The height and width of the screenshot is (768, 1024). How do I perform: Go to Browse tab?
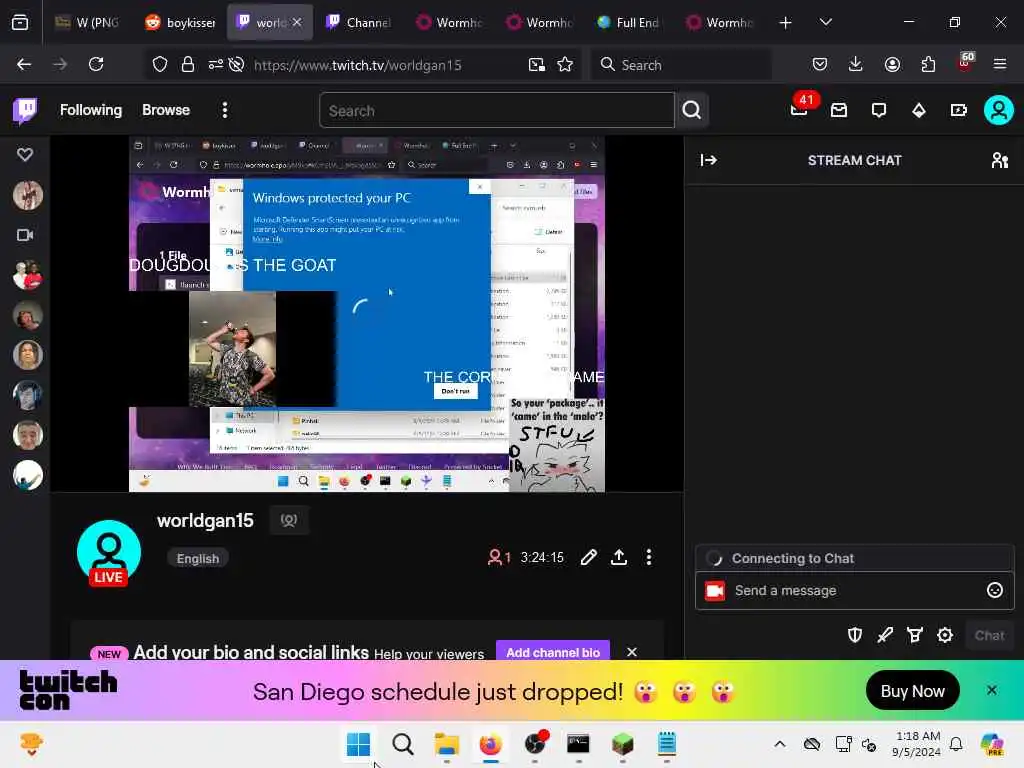(x=166, y=110)
